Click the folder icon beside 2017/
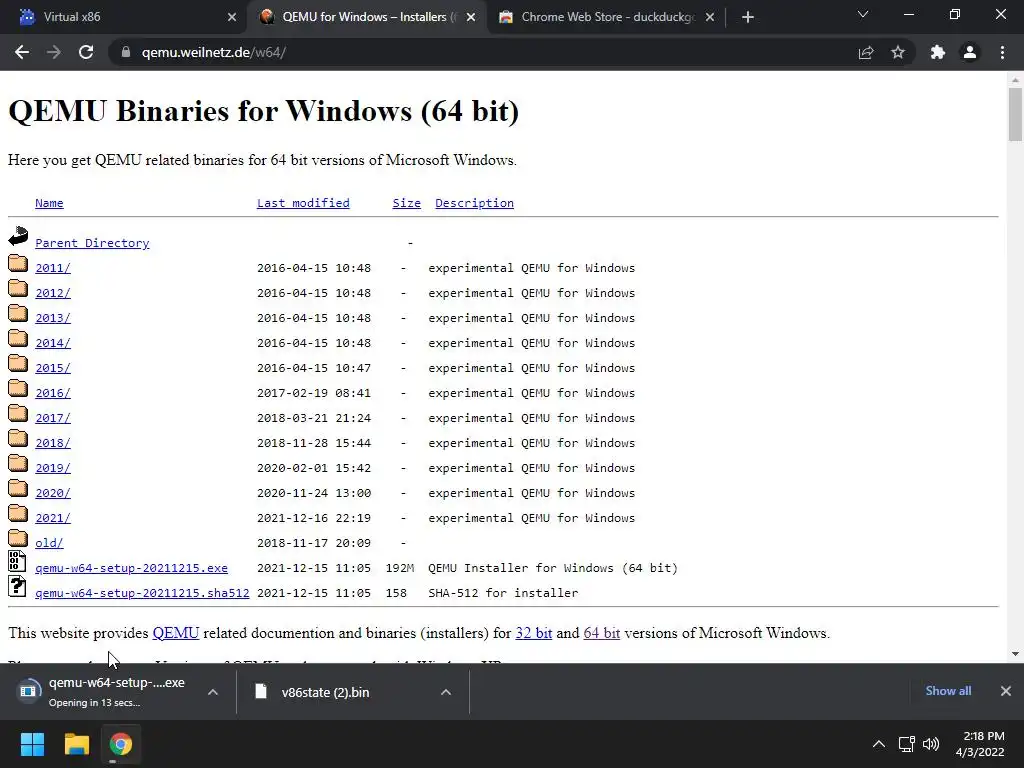 pyautogui.click(x=18, y=413)
